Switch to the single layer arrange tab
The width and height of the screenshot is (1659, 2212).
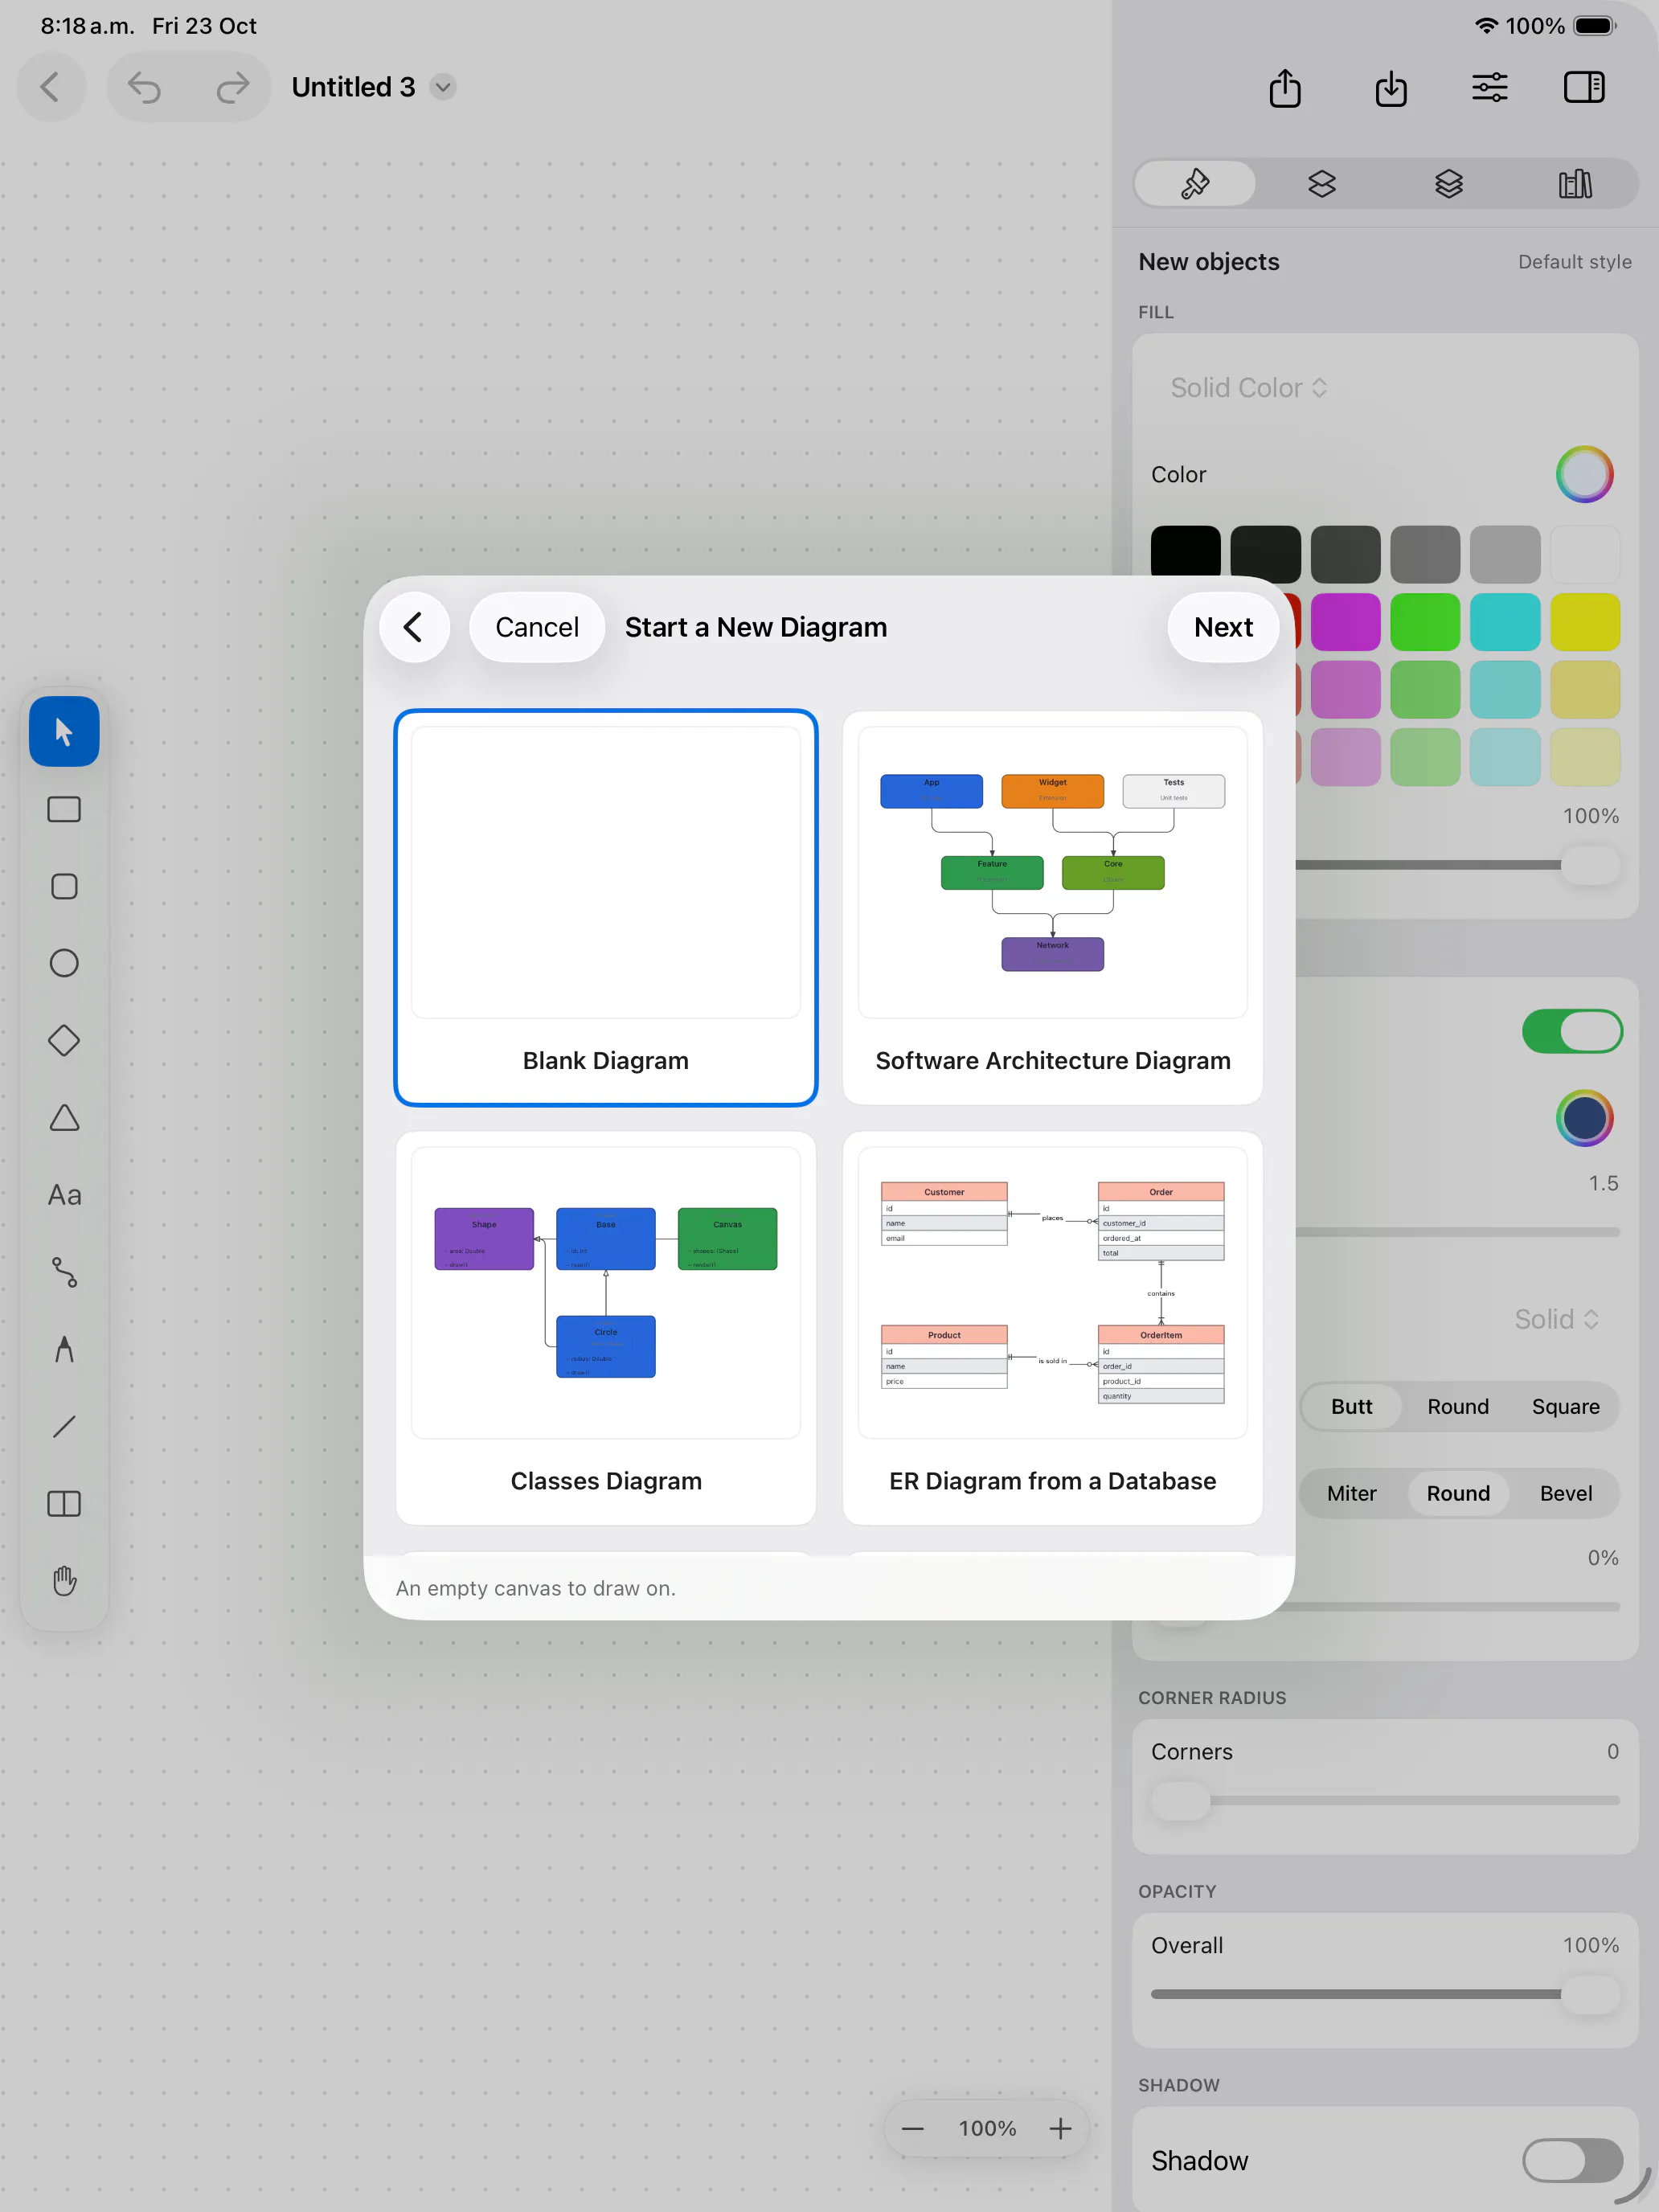click(x=1322, y=184)
